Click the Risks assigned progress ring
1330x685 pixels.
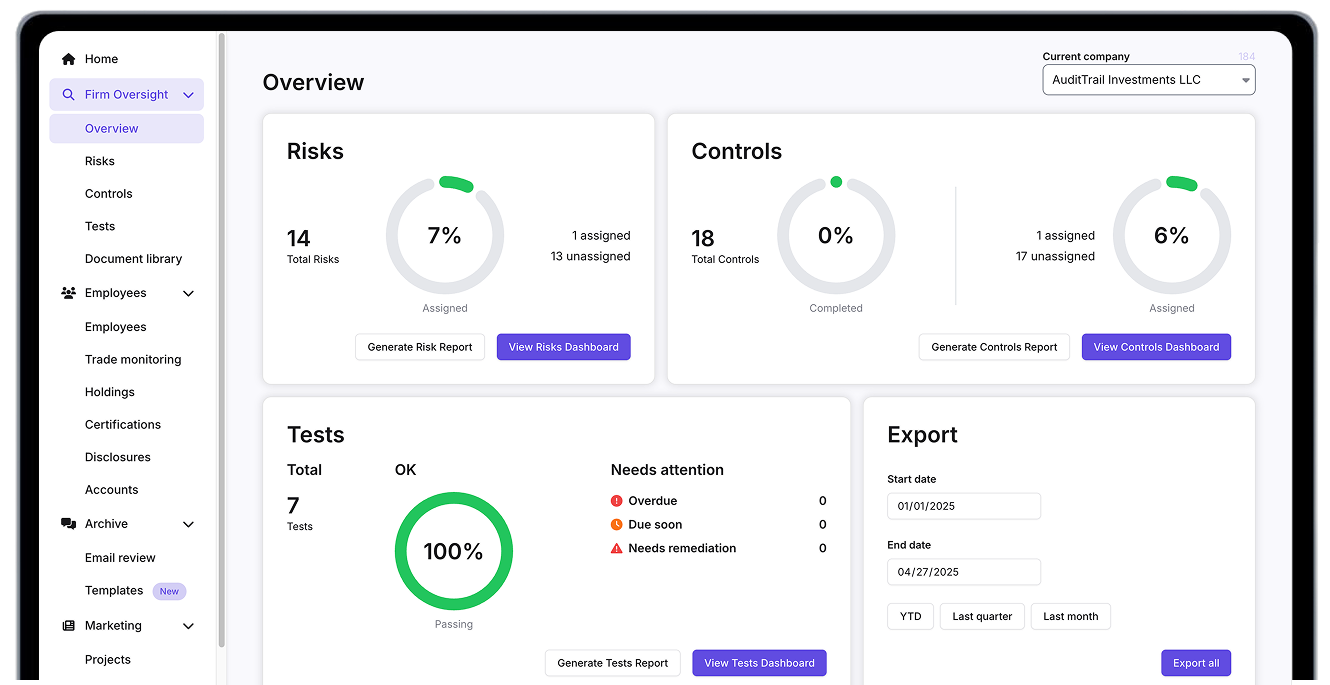point(445,236)
